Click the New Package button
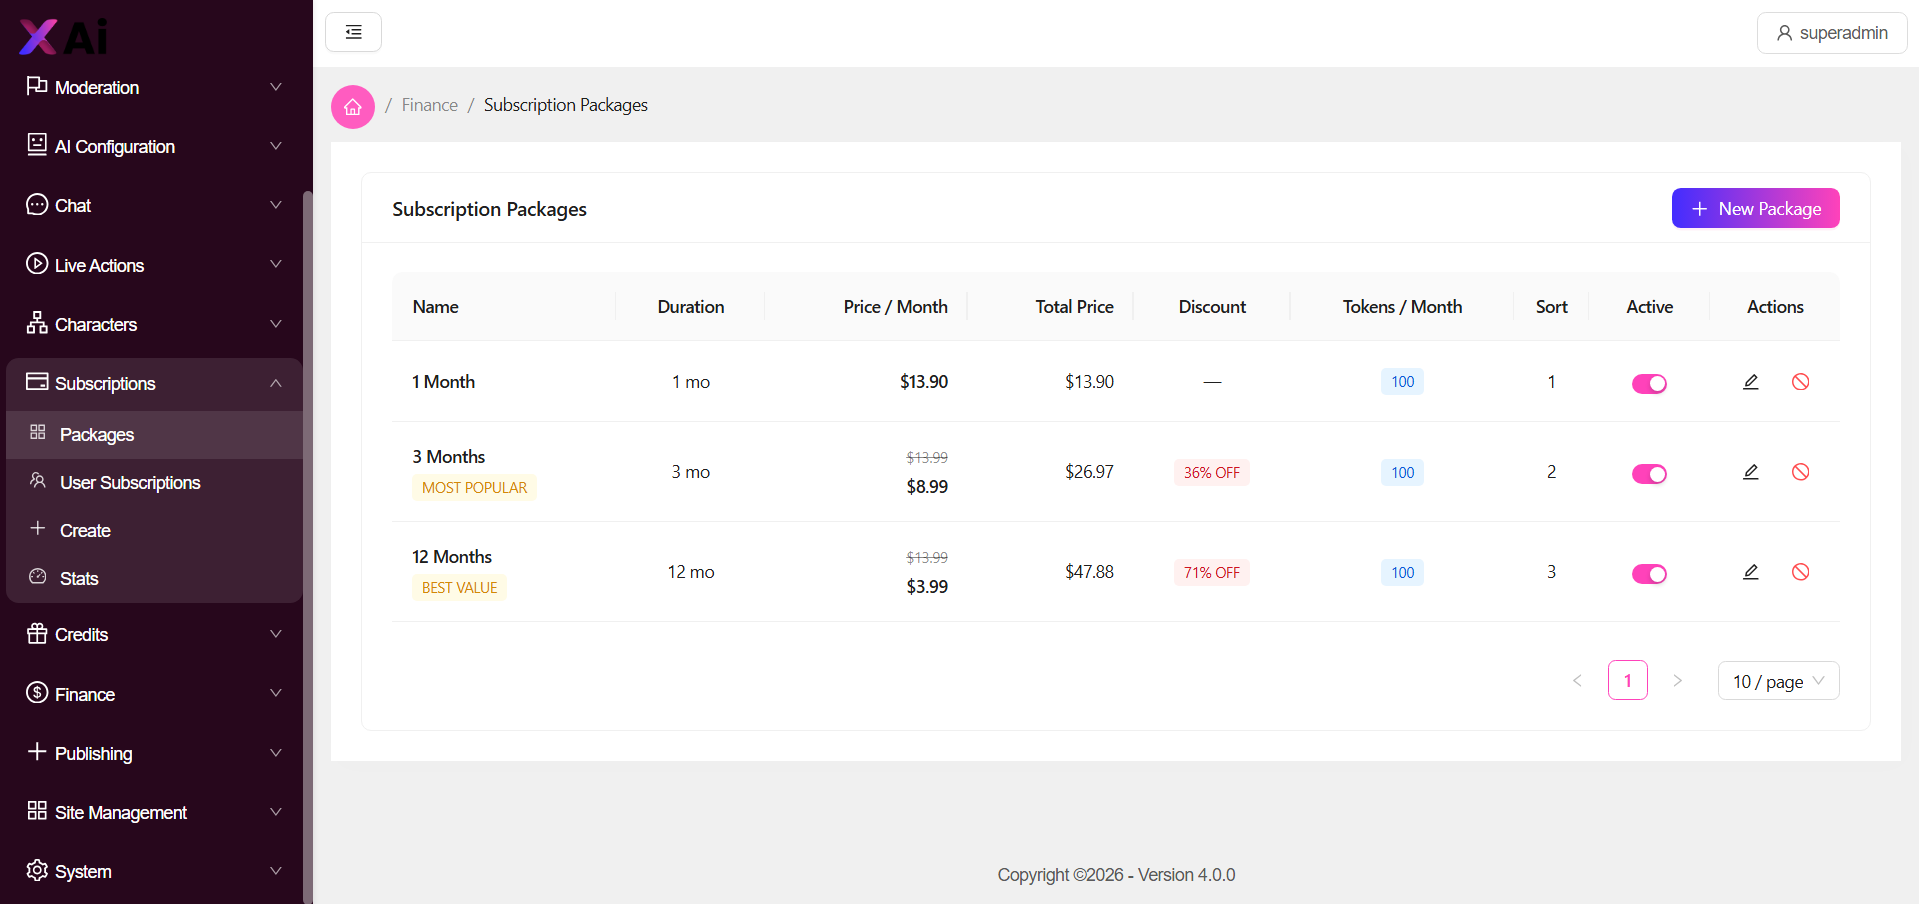The height and width of the screenshot is (904, 1919). click(x=1755, y=208)
